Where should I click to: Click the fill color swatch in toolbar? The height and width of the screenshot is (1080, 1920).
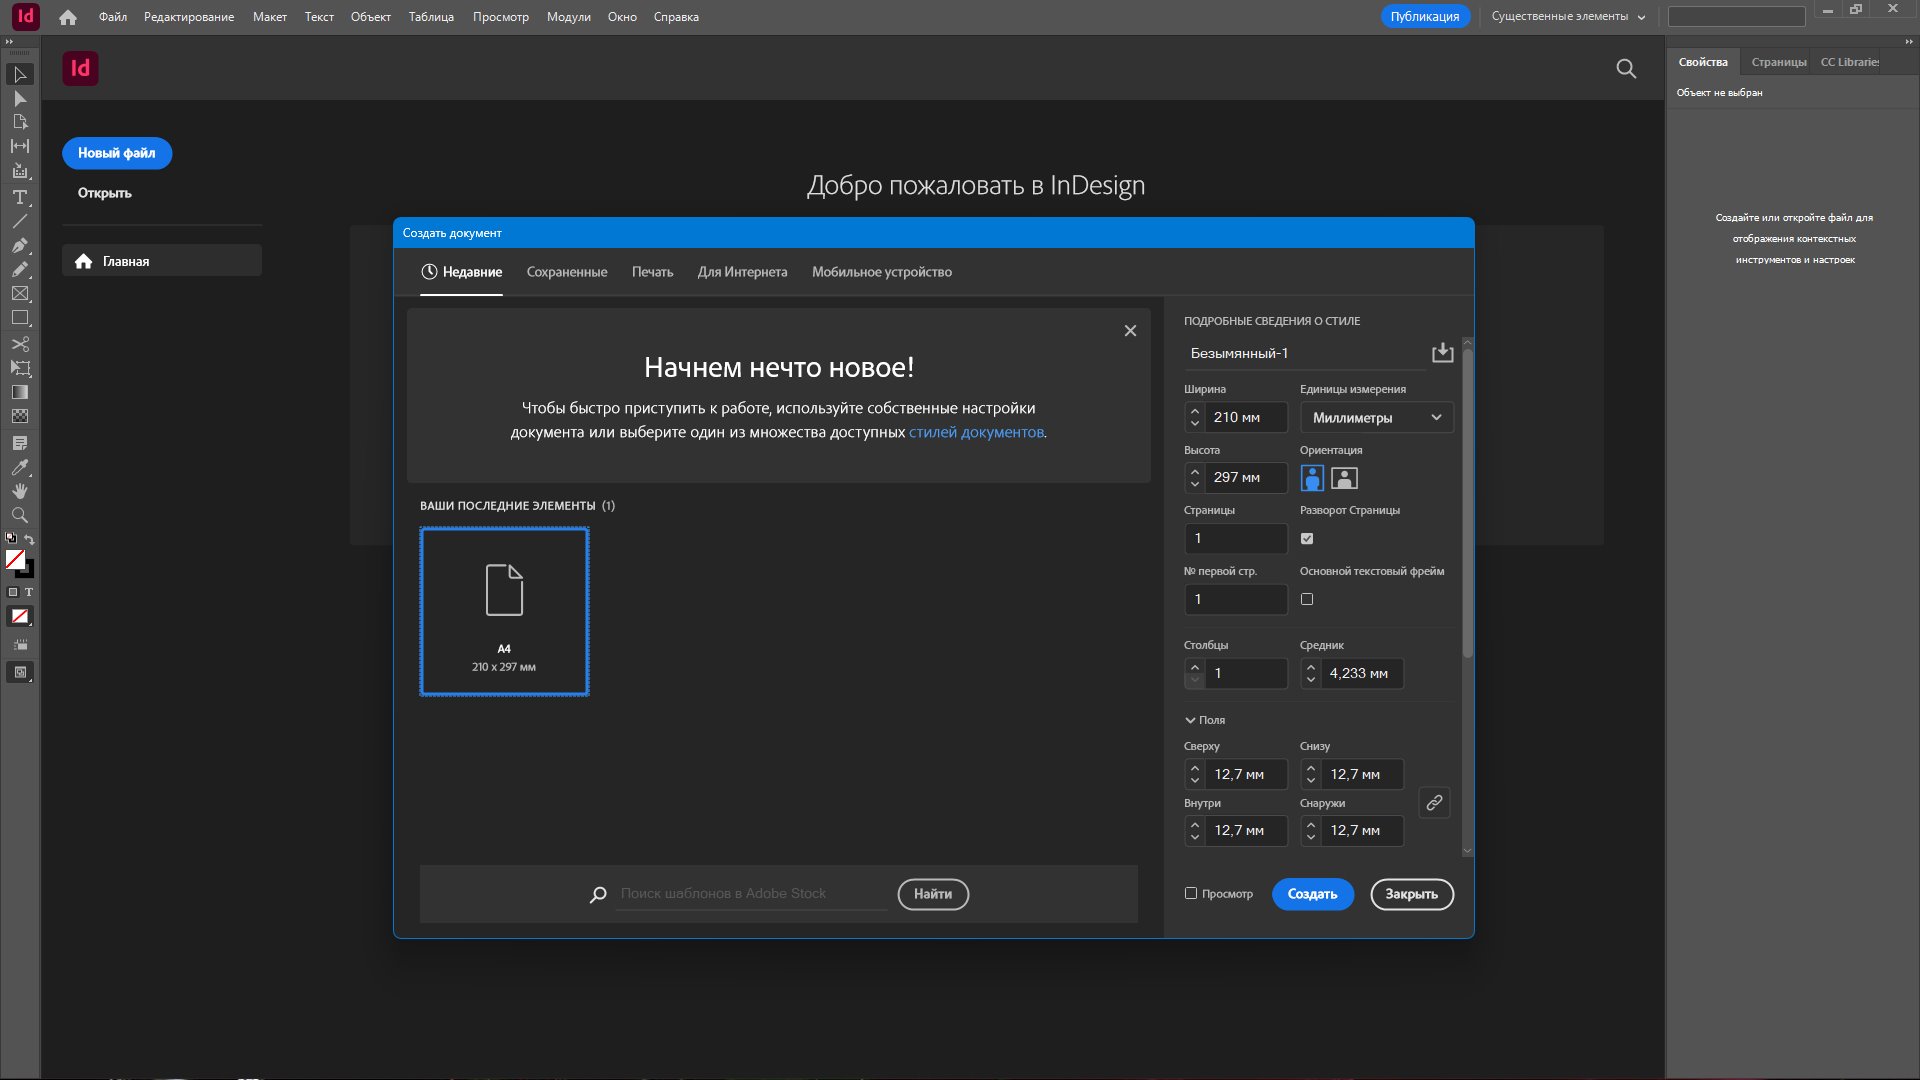click(15, 560)
